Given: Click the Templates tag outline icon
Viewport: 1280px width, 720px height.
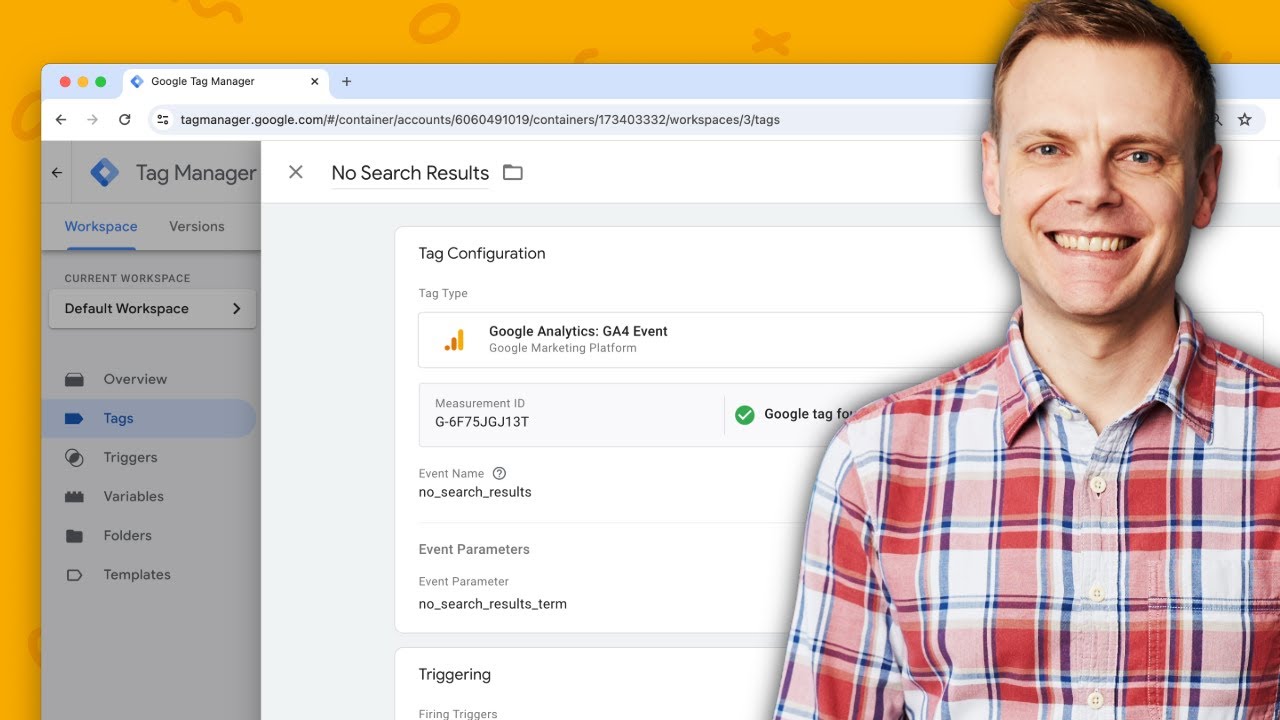Looking at the screenshot, I should [x=74, y=574].
